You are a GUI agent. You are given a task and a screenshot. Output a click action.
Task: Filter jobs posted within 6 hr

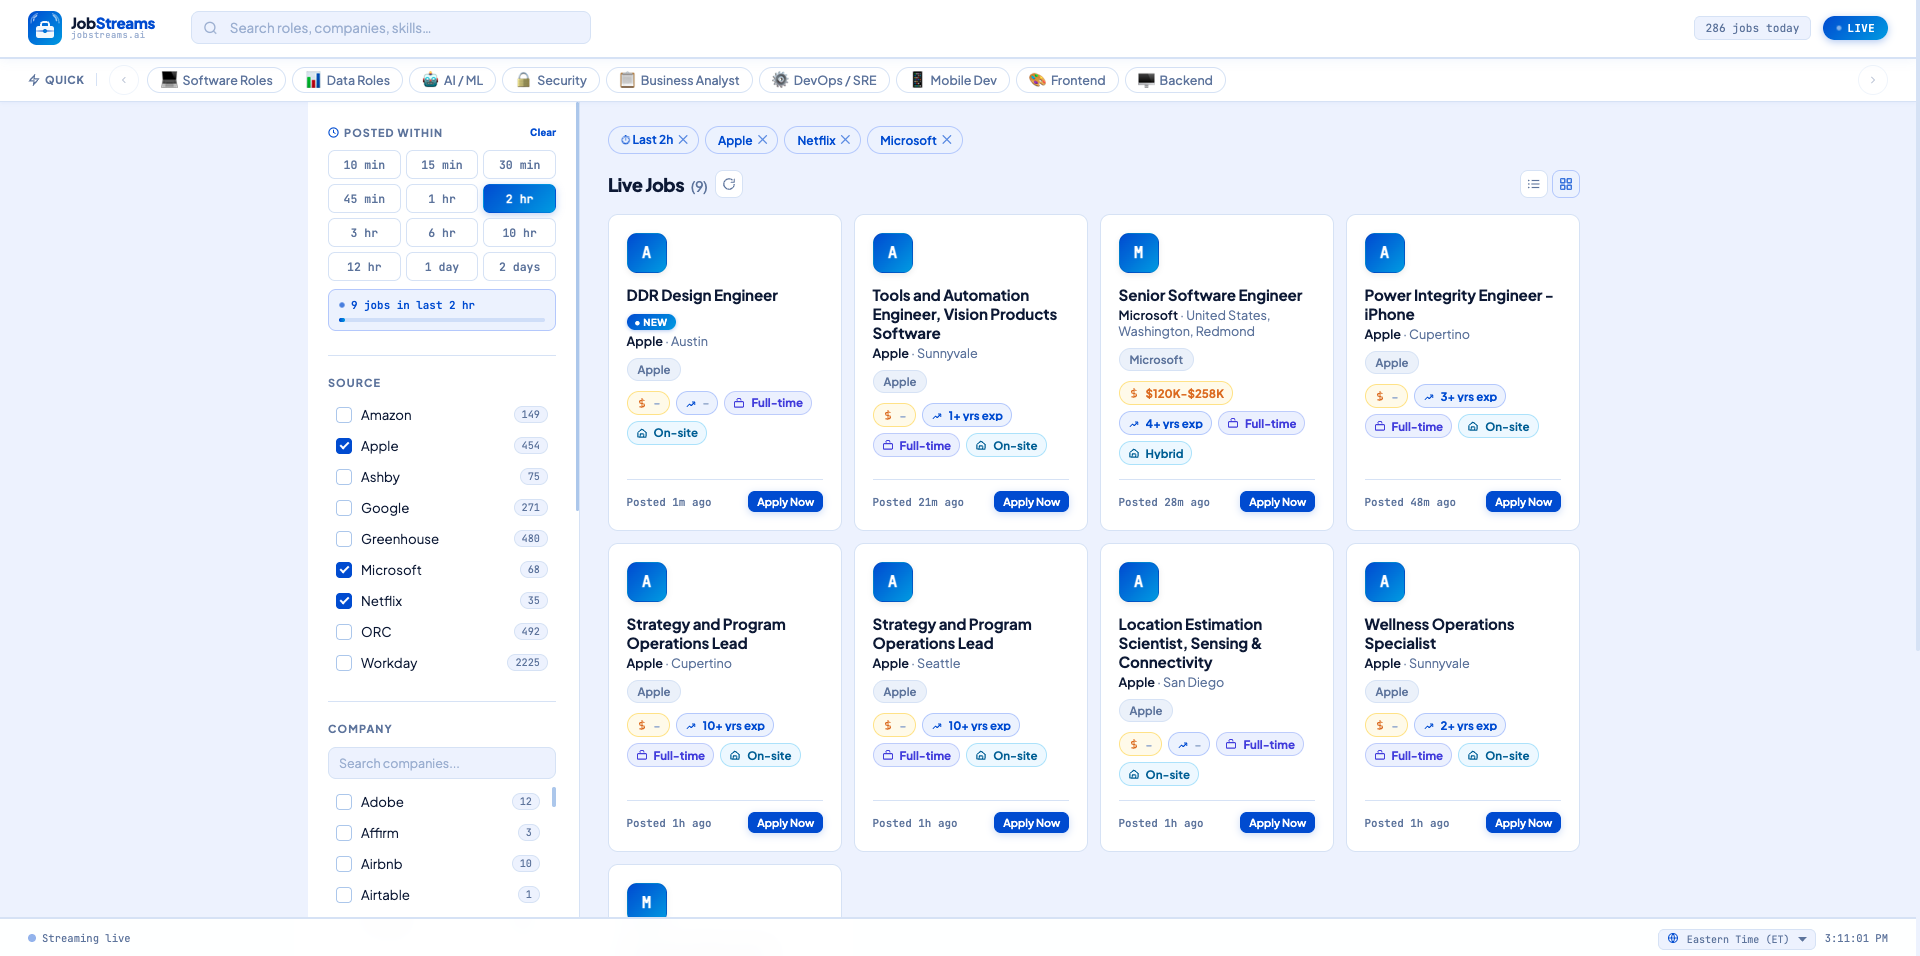(442, 233)
